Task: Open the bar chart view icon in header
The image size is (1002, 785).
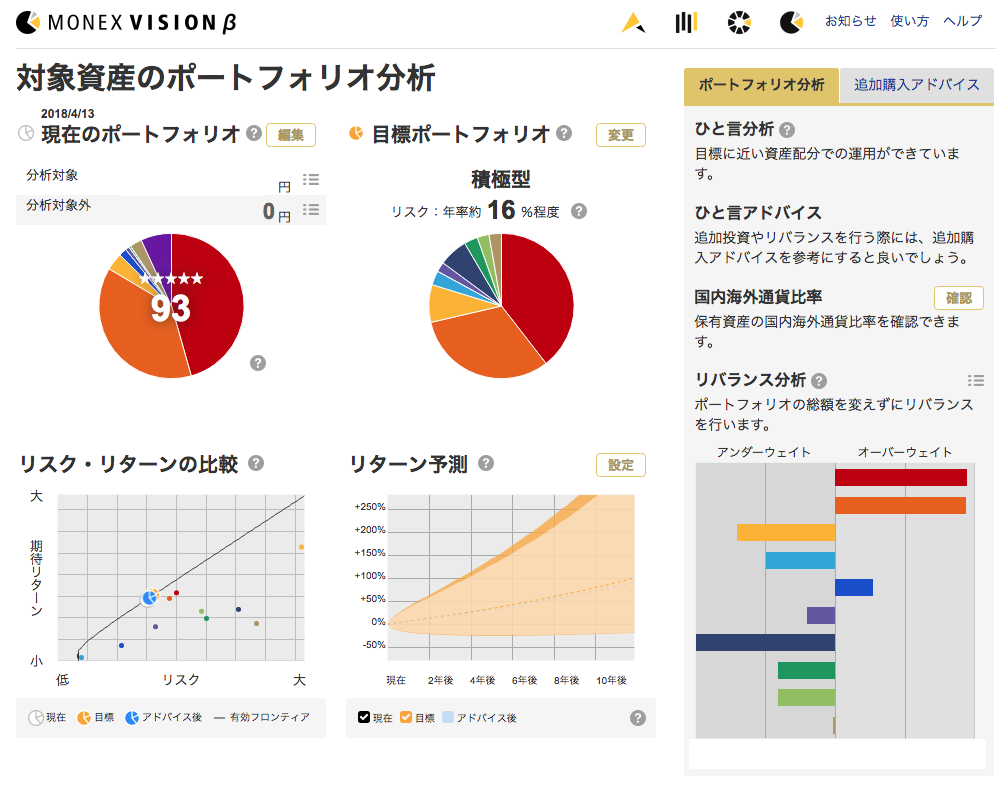Action: (x=687, y=21)
